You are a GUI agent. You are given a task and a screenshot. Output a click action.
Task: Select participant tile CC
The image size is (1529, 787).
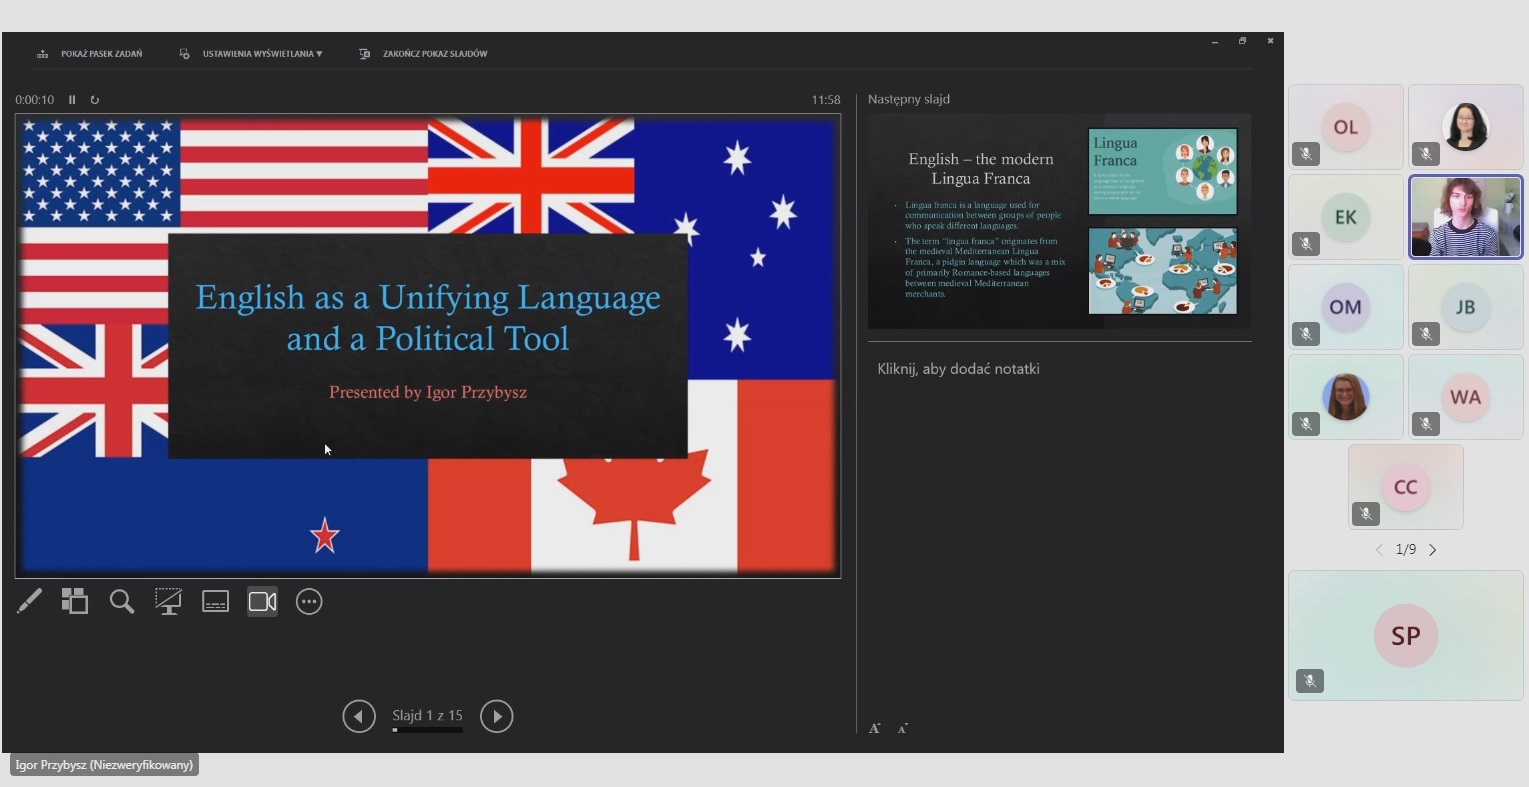point(1406,487)
